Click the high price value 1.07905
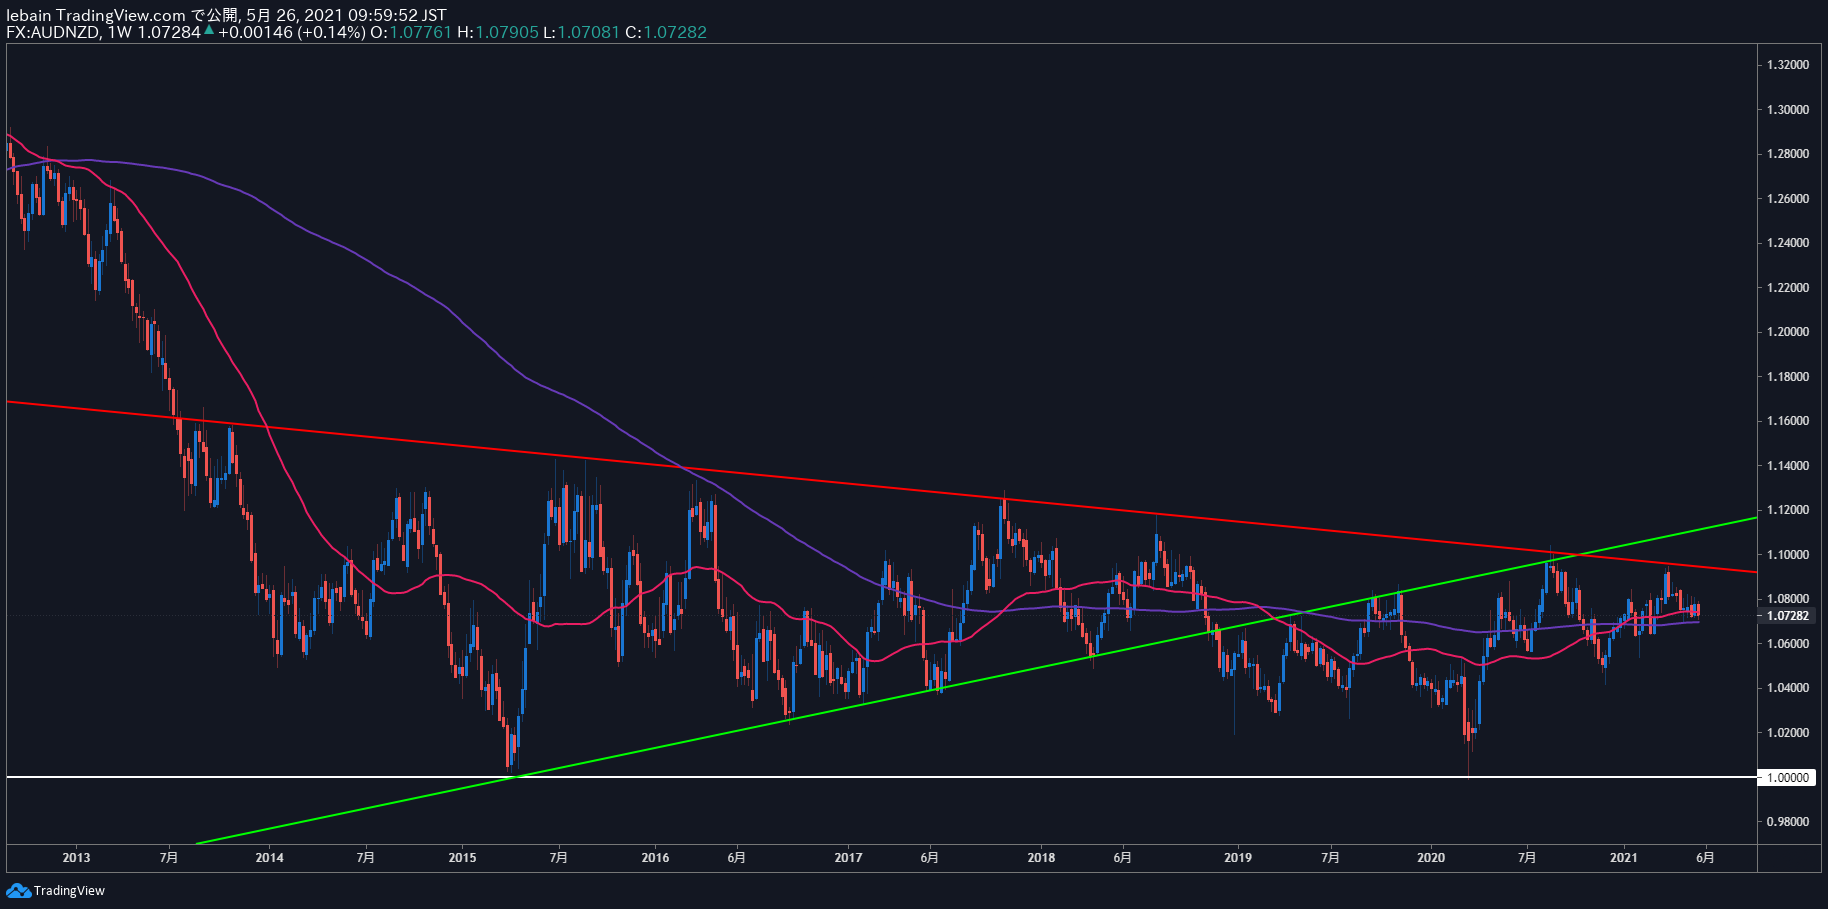Image resolution: width=1828 pixels, height=909 pixels. pyautogui.click(x=507, y=32)
